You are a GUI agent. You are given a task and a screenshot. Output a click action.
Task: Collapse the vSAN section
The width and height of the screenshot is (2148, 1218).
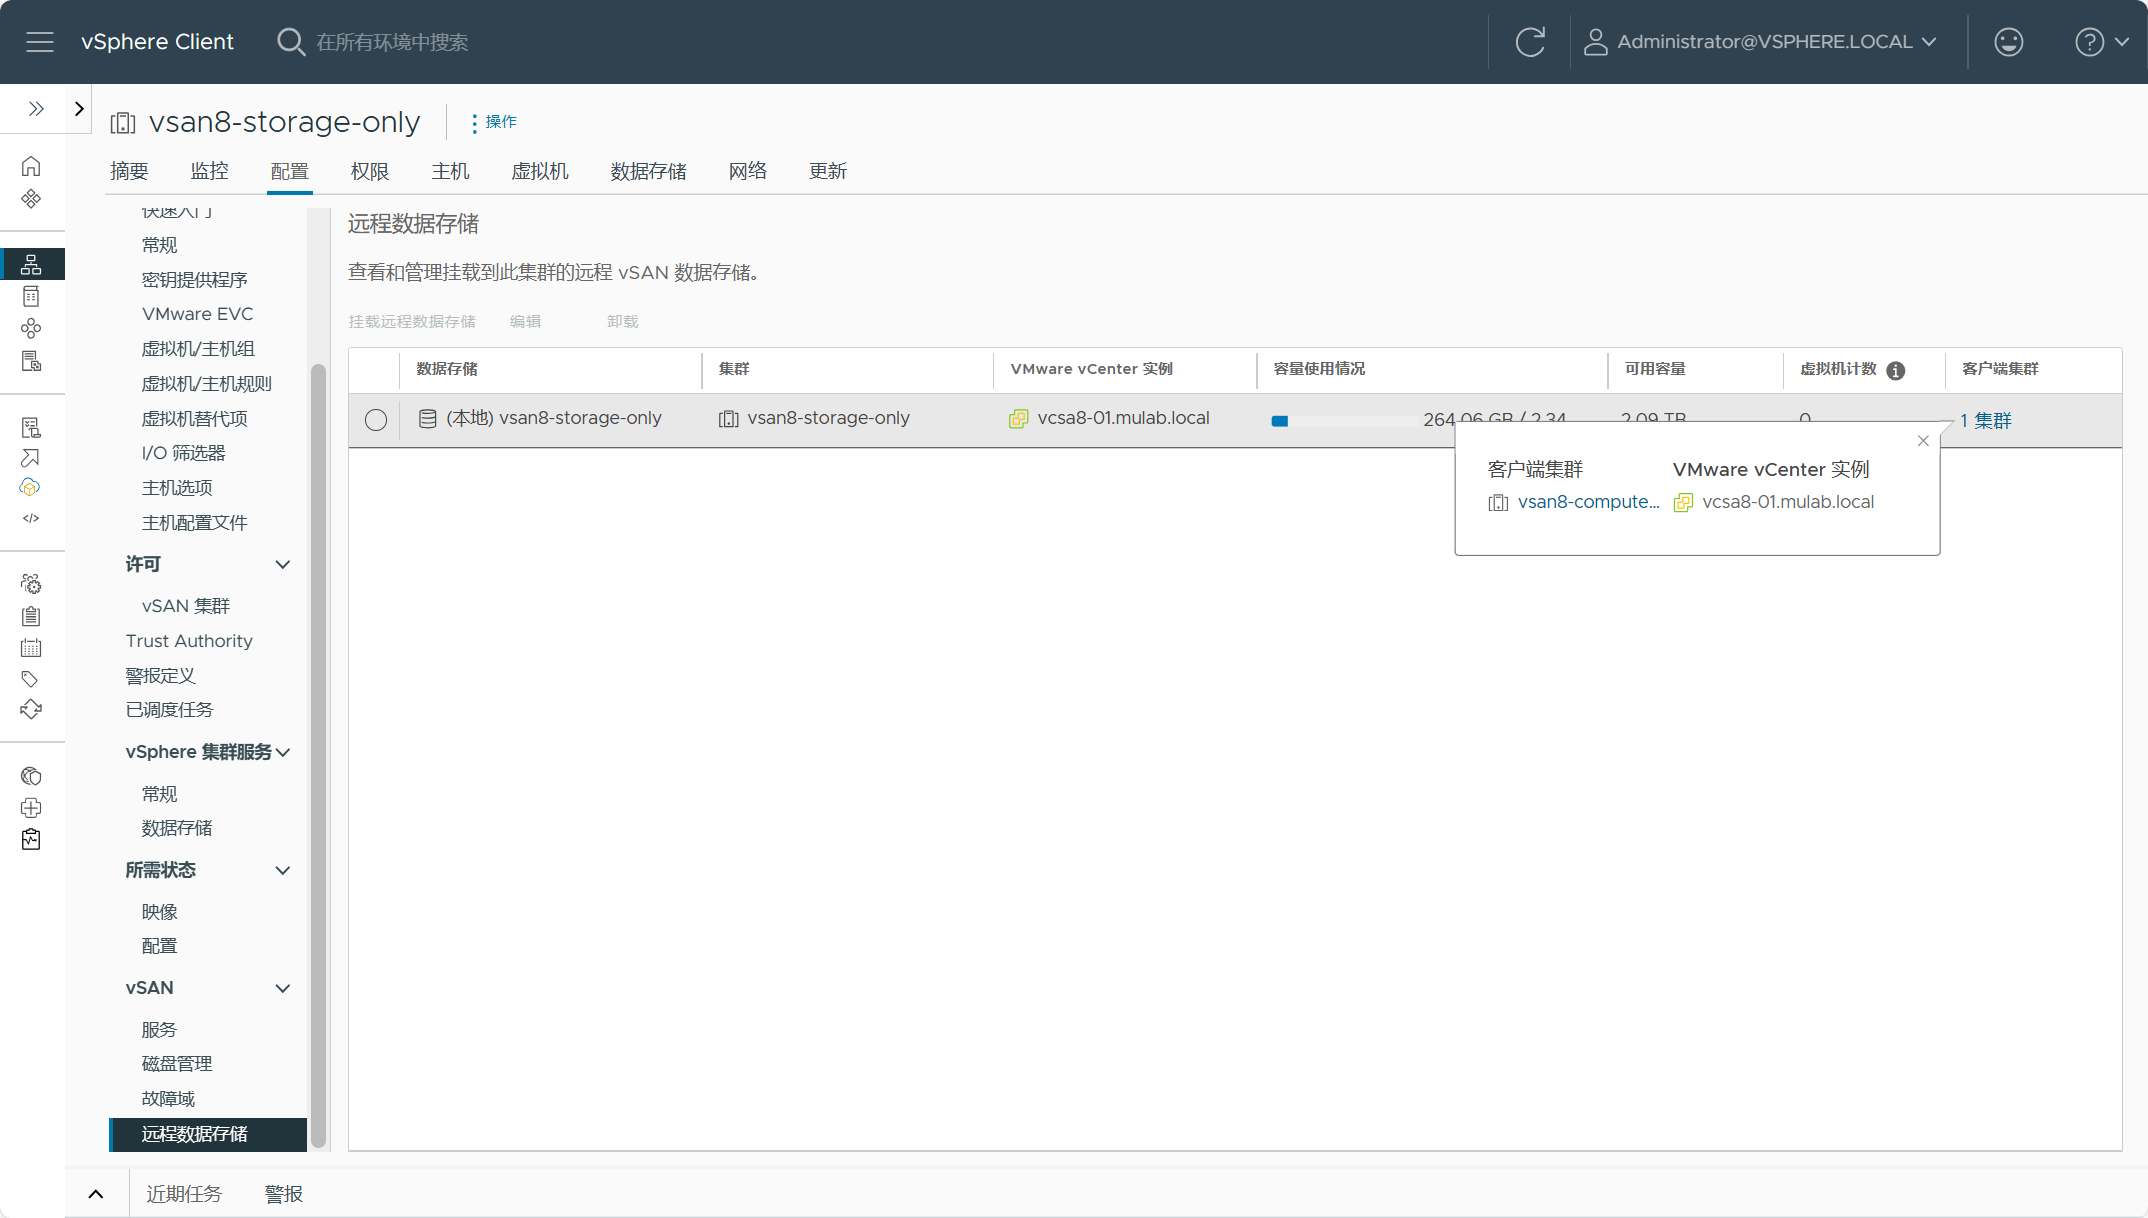click(x=283, y=989)
